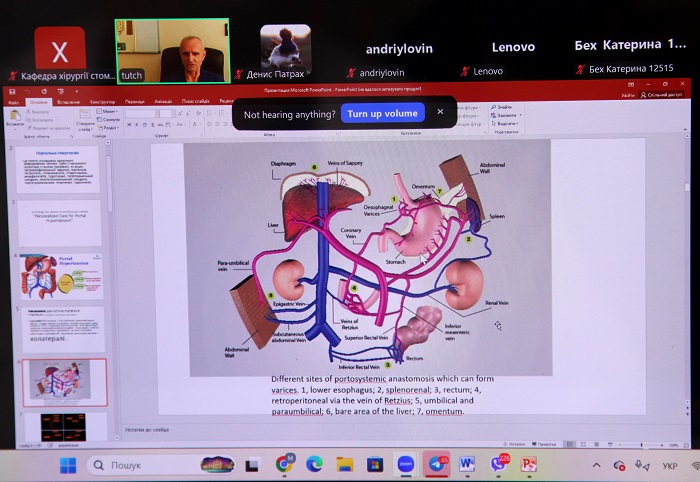The width and height of the screenshot is (700, 482).
Task: Select the tutch participant video tile
Action: [172, 50]
